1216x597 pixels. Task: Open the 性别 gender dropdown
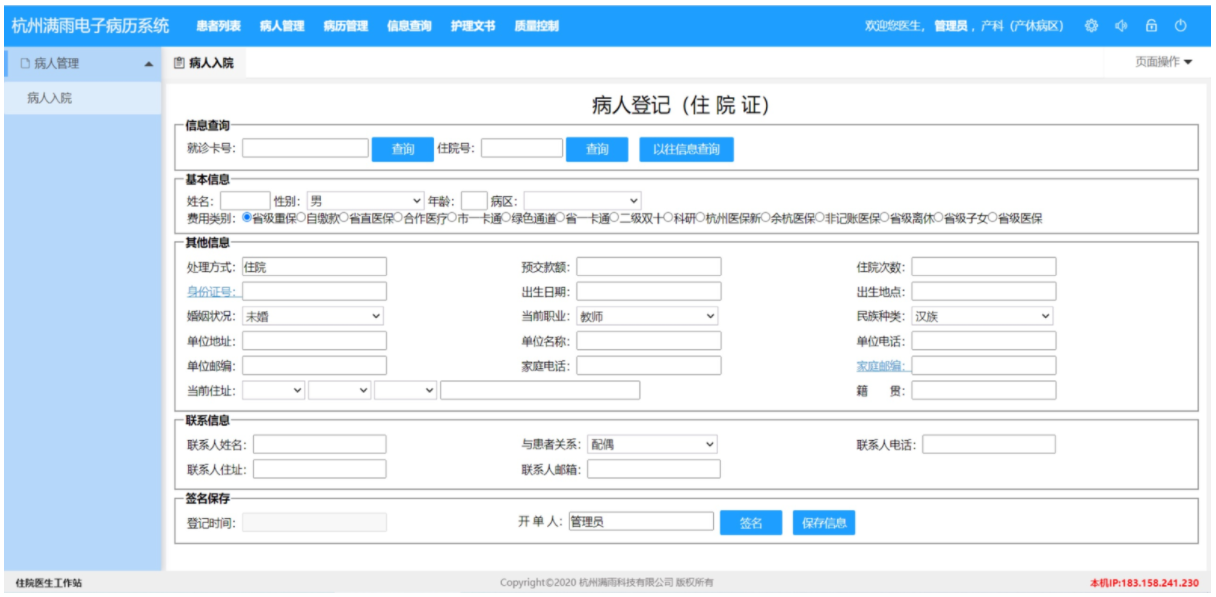click(x=365, y=201)
